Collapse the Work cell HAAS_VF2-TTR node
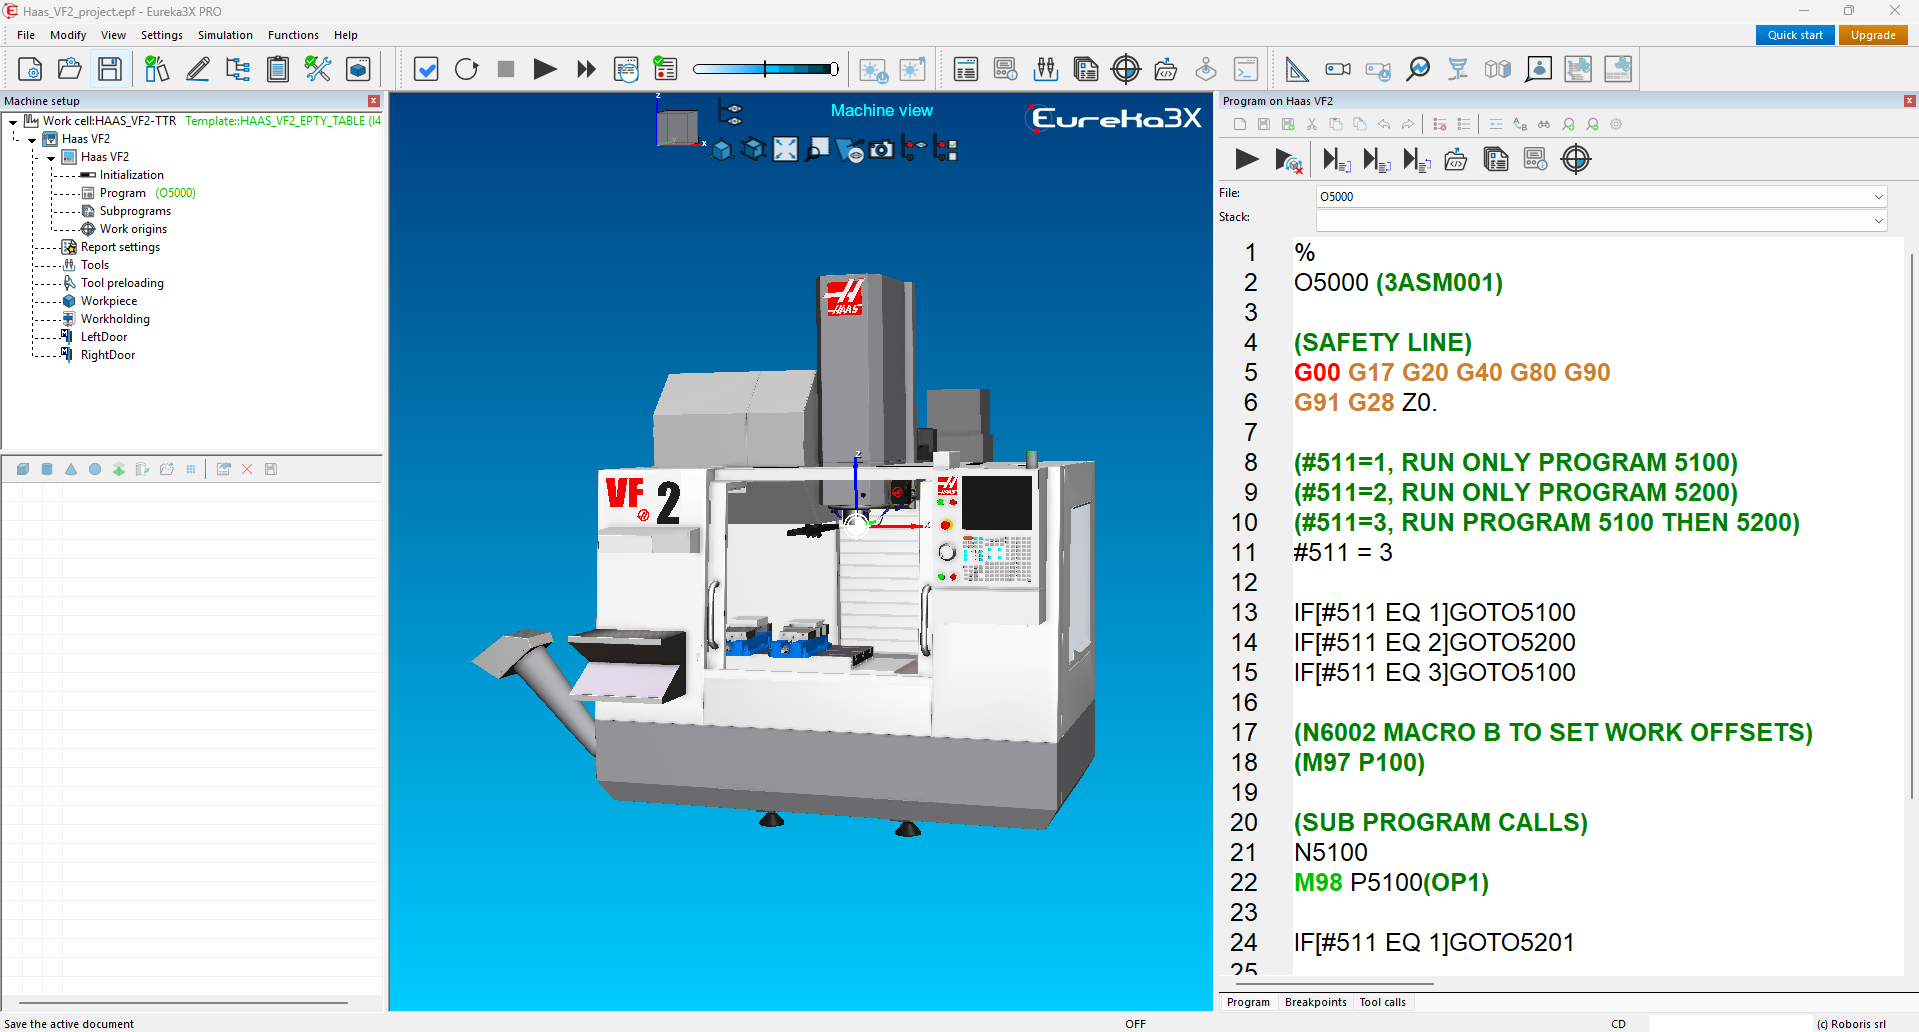 [13, 121]
